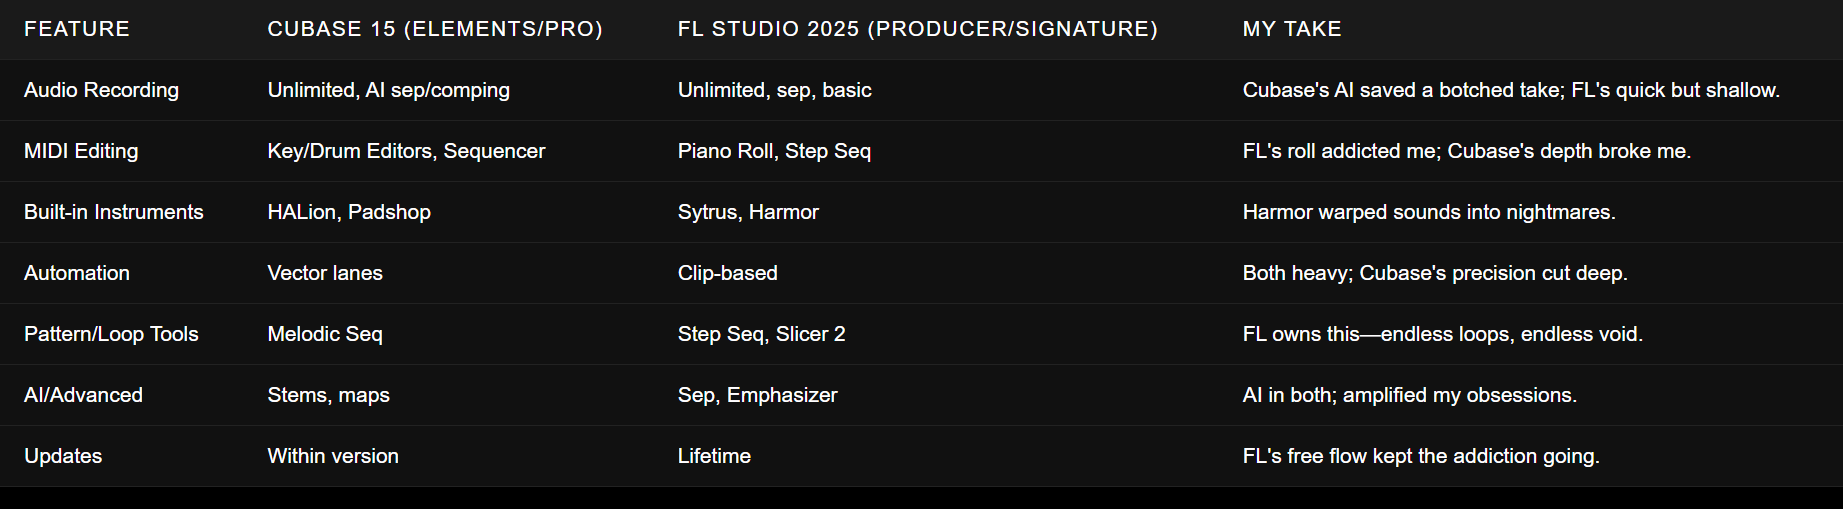Click the MY TAKE column header

point(1292,29)
